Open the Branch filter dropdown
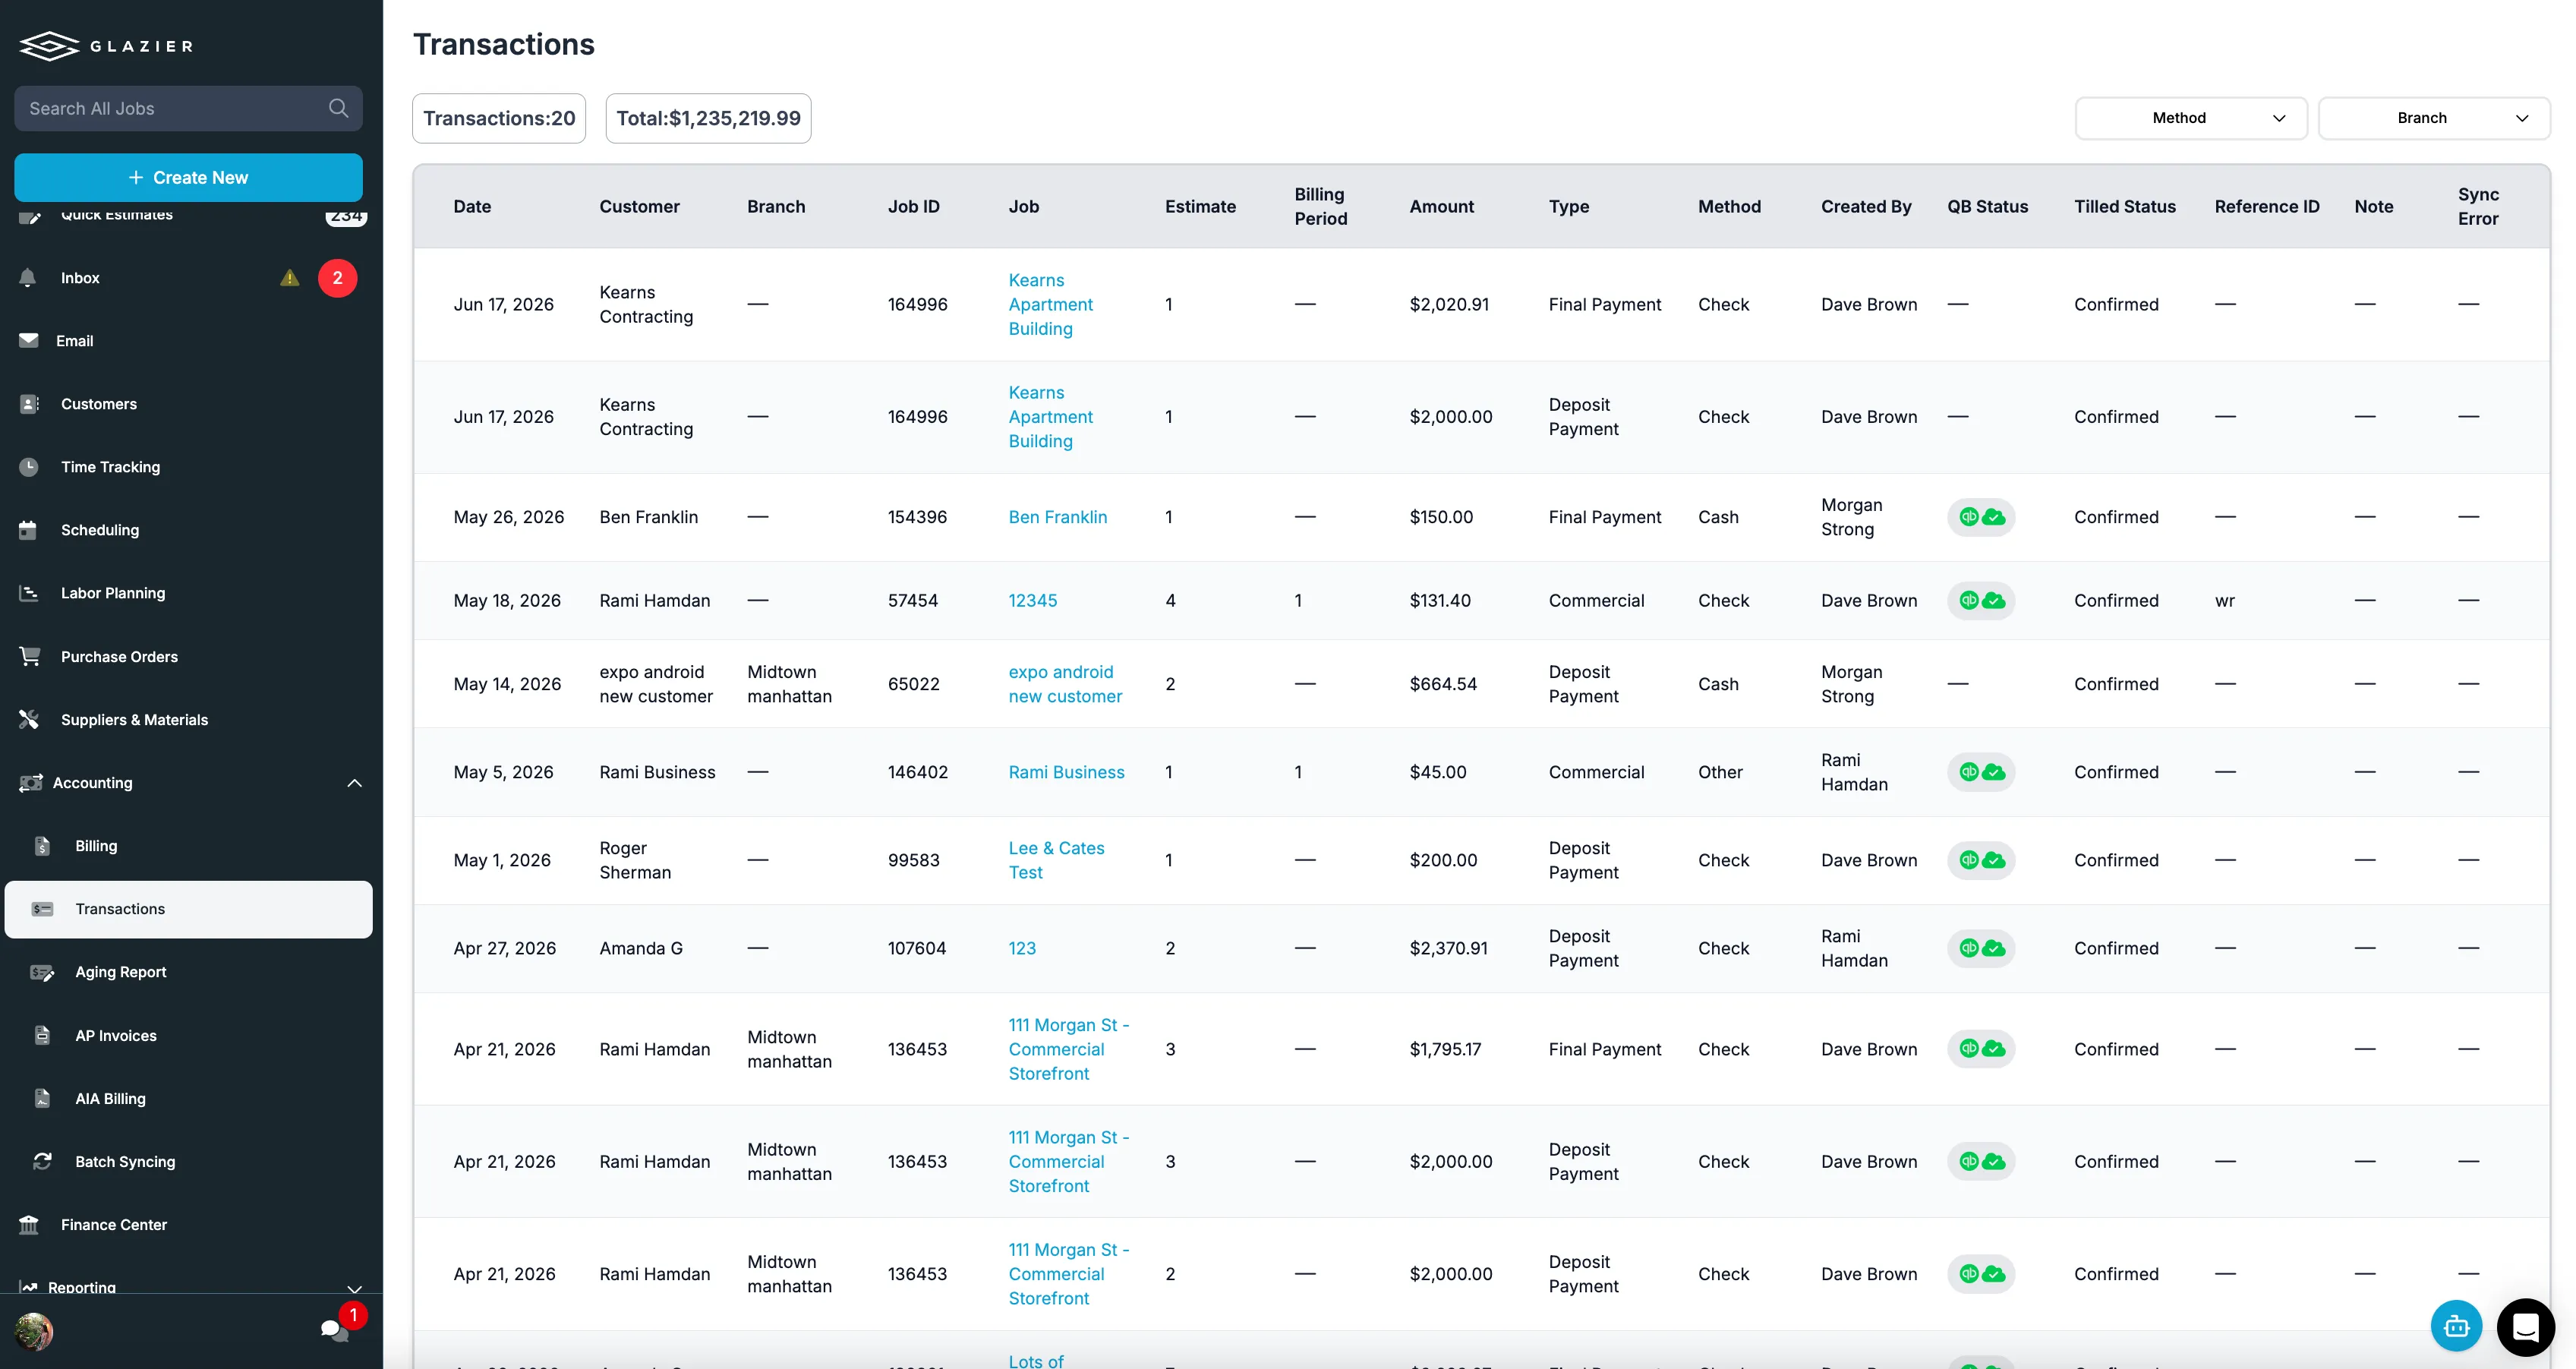The width and height of the screenshot is (2576, 1369). click(x=2433, y=118)
